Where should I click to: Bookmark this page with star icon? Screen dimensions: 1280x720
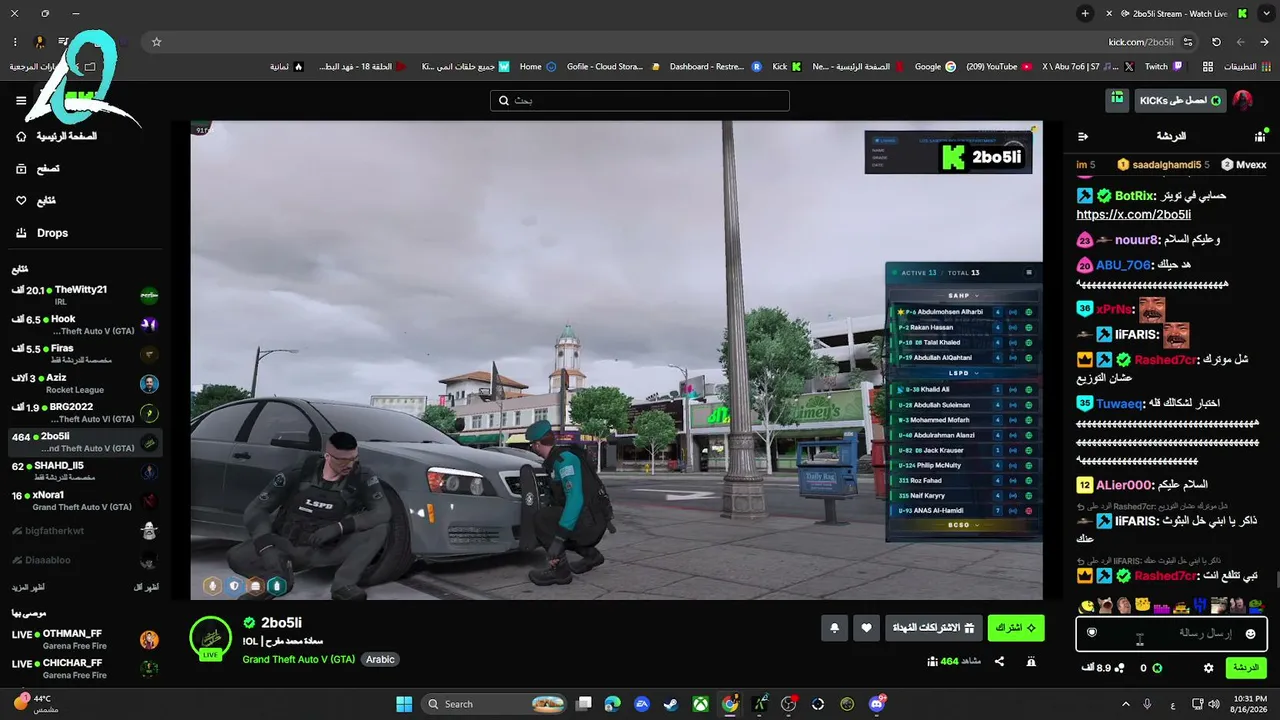coord(156,42)
